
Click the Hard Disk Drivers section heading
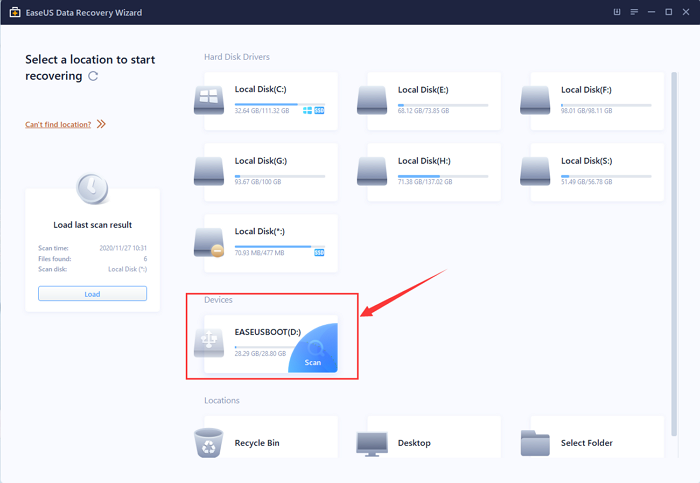pyautogui.click(x=237, y=57)
